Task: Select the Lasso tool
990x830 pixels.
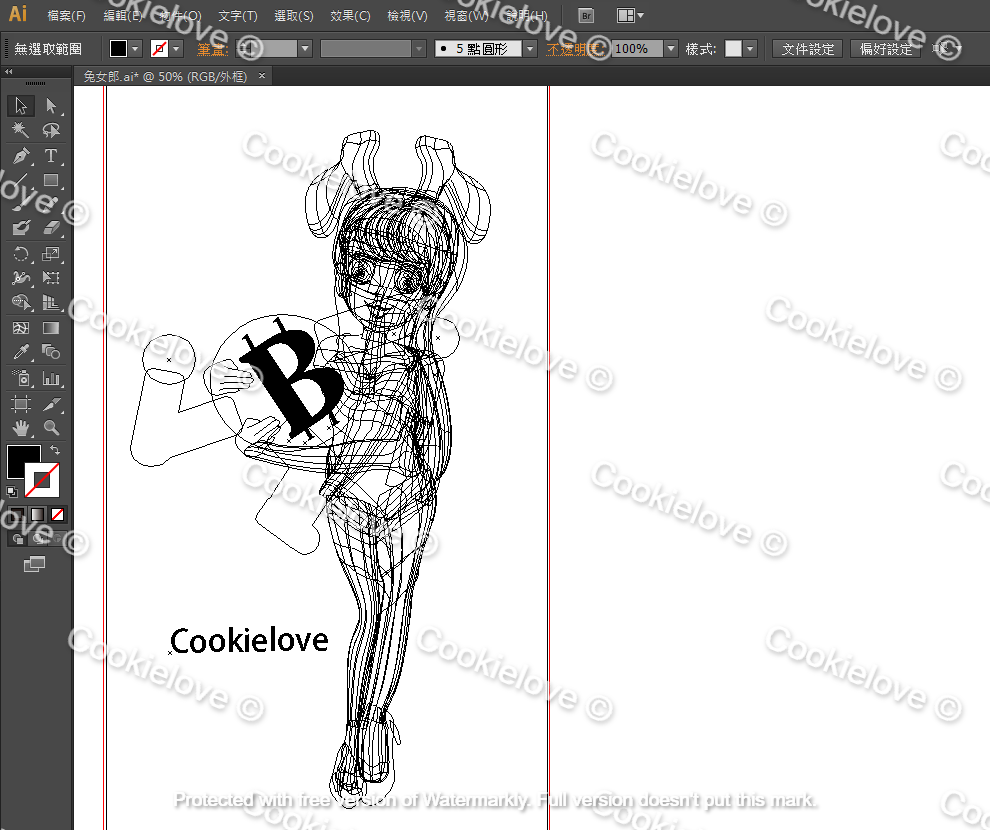Action: [x=51, y=130]
